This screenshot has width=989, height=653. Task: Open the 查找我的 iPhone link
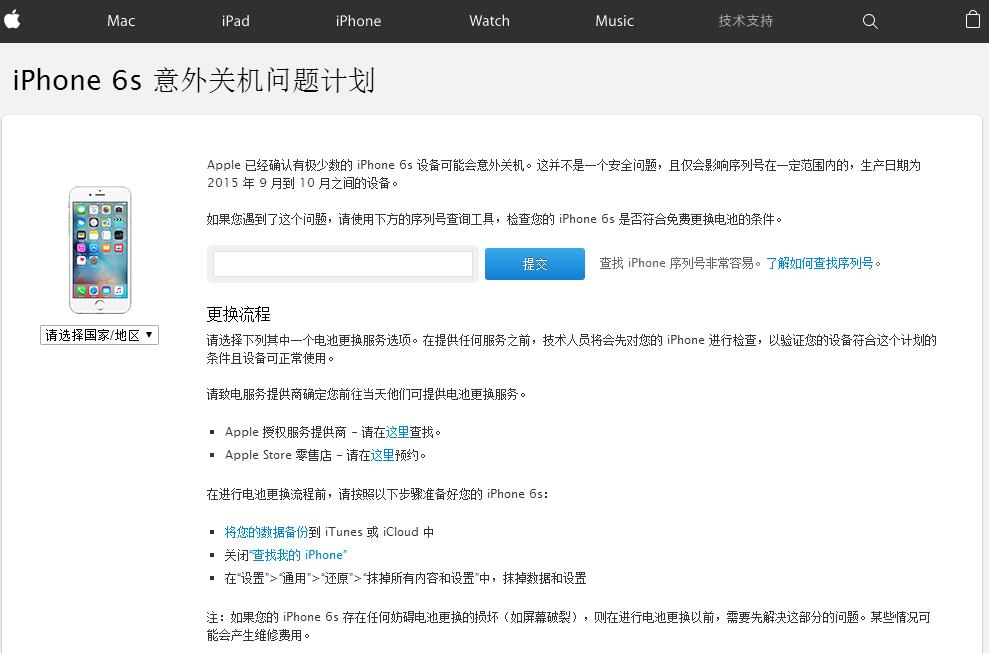pyautogui.click(x=298, y=555)
